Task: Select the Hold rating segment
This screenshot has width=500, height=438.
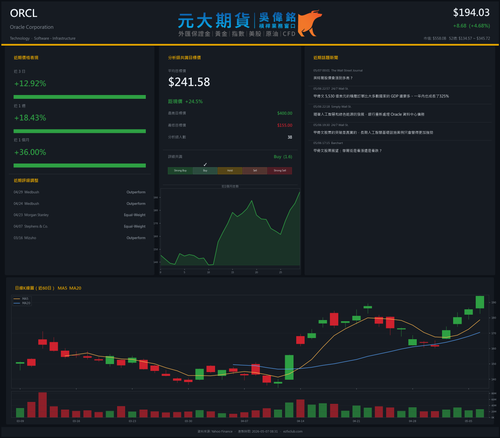Action: pos(230,171)
